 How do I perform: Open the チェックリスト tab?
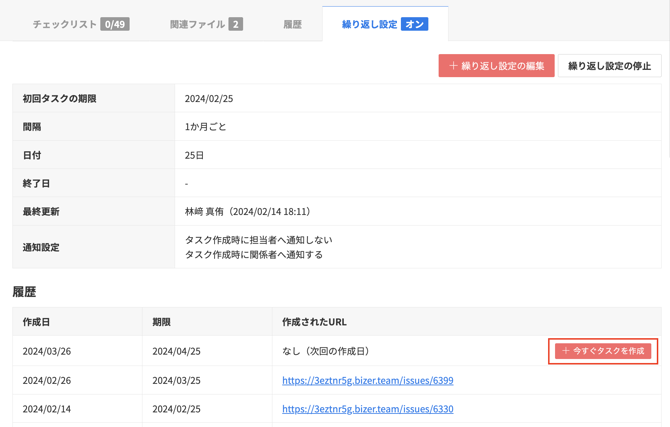65,24
